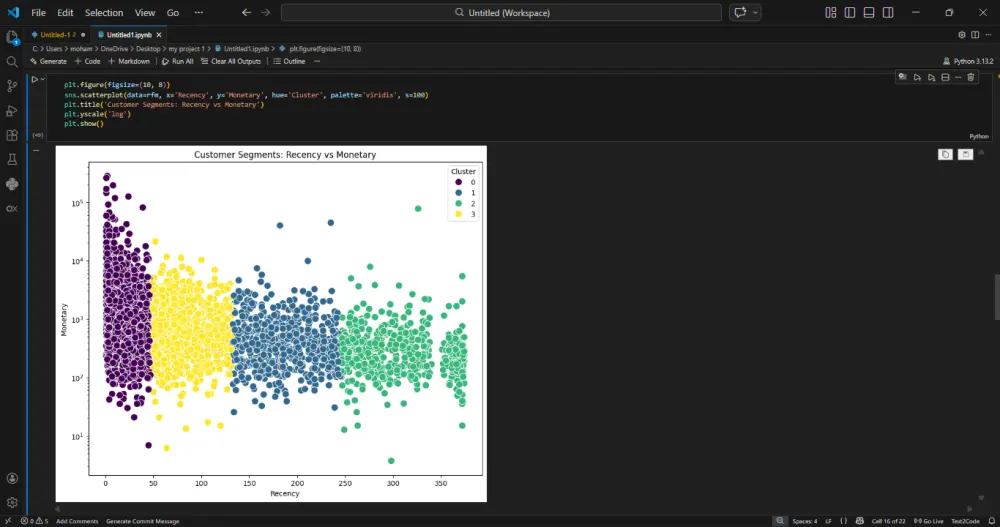Expand the run cell dropdown arrow

coord(42,79)
